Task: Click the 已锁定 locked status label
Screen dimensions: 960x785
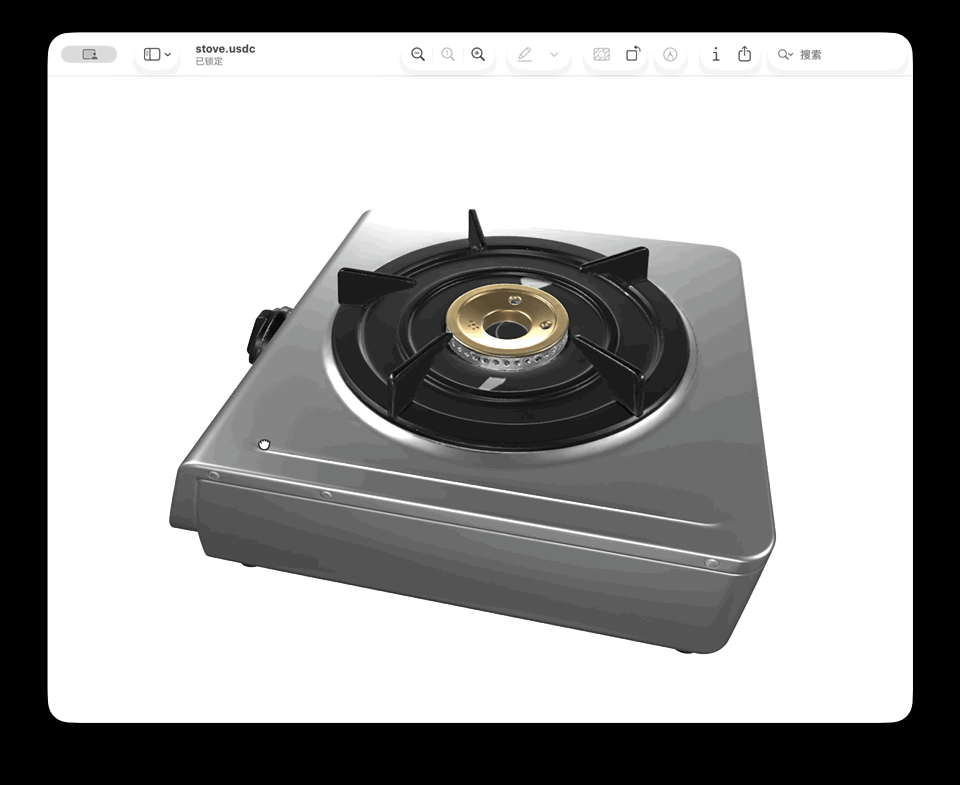Action: click(209, 61)
